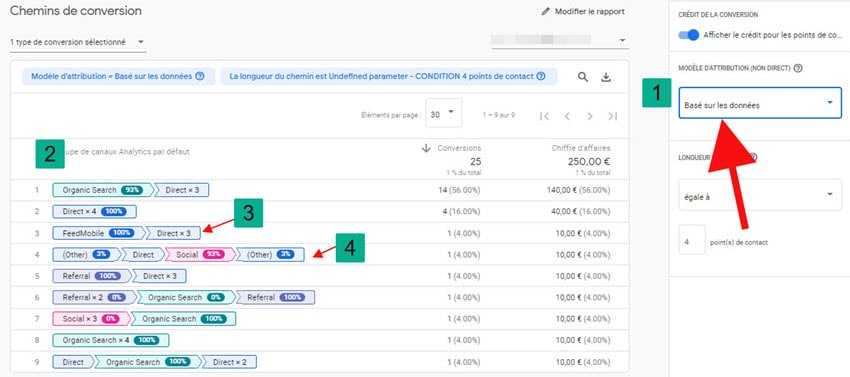The width and height of the screenshot is (850, 377).
Task: Click Organic Search × 4 100% chip
Action: [111, 340]
